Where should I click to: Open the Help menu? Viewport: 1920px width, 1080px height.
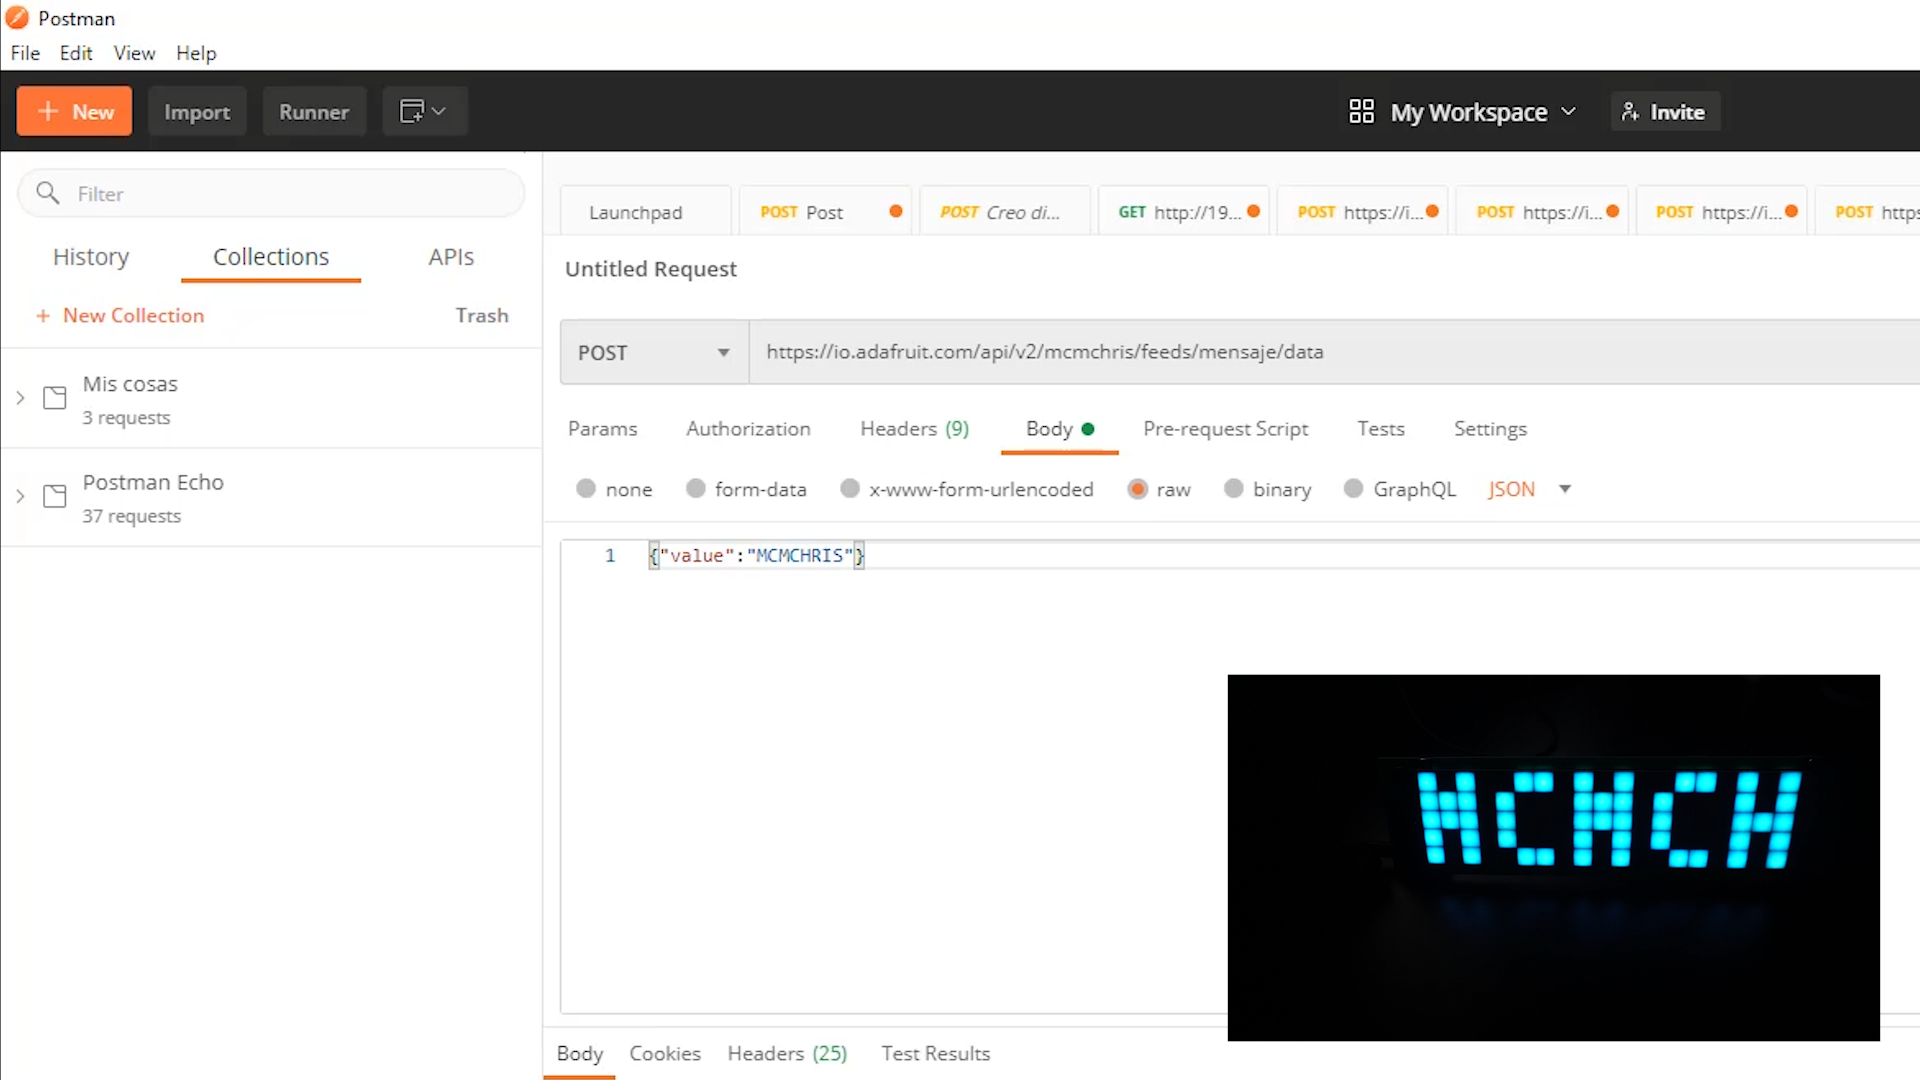196,53
